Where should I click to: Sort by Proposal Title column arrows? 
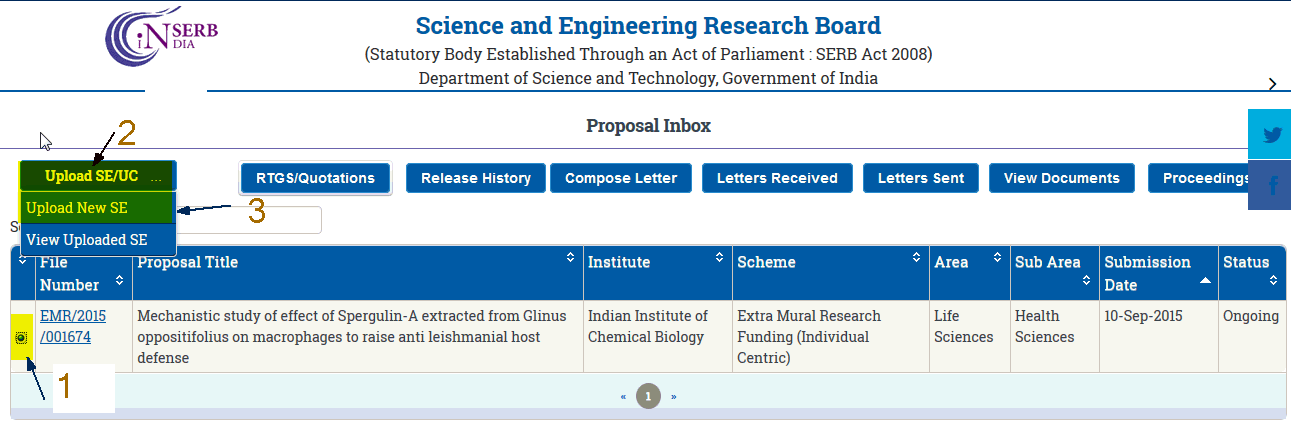click(x=570, y=258)
